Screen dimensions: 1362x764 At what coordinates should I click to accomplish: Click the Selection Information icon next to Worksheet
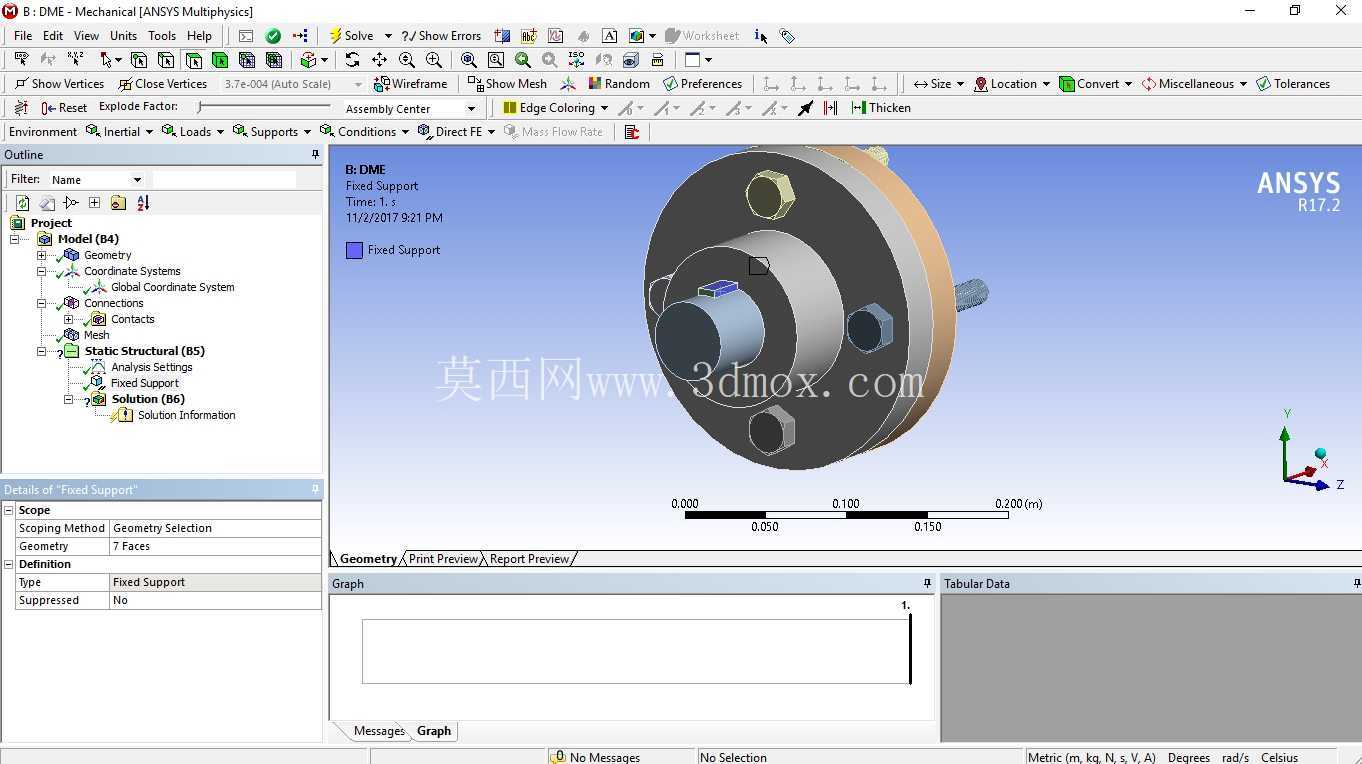point(761,36)
